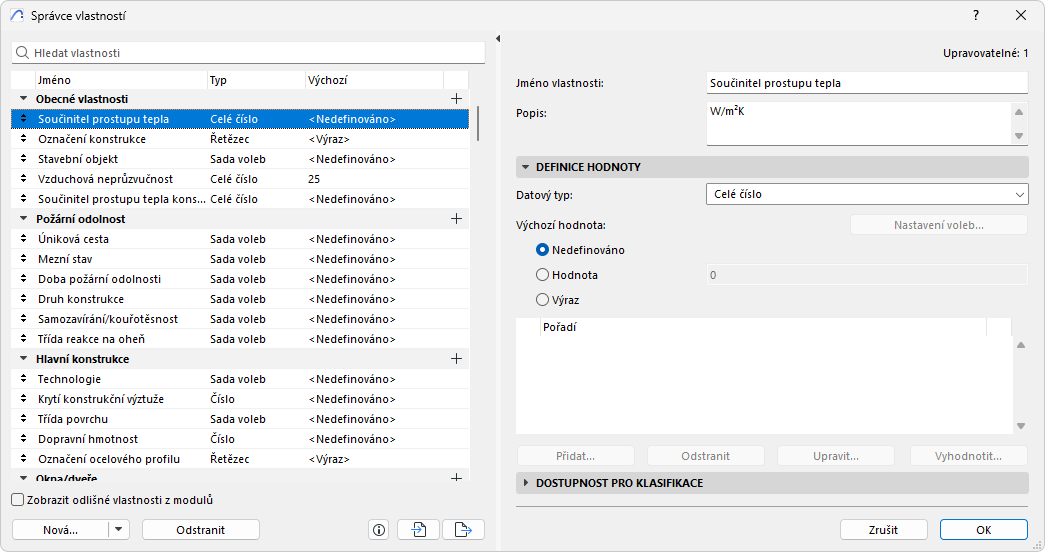The image size is (1045, 552).
Task: Open the Datový typ dropdown
Action: [x=867, y=195]
